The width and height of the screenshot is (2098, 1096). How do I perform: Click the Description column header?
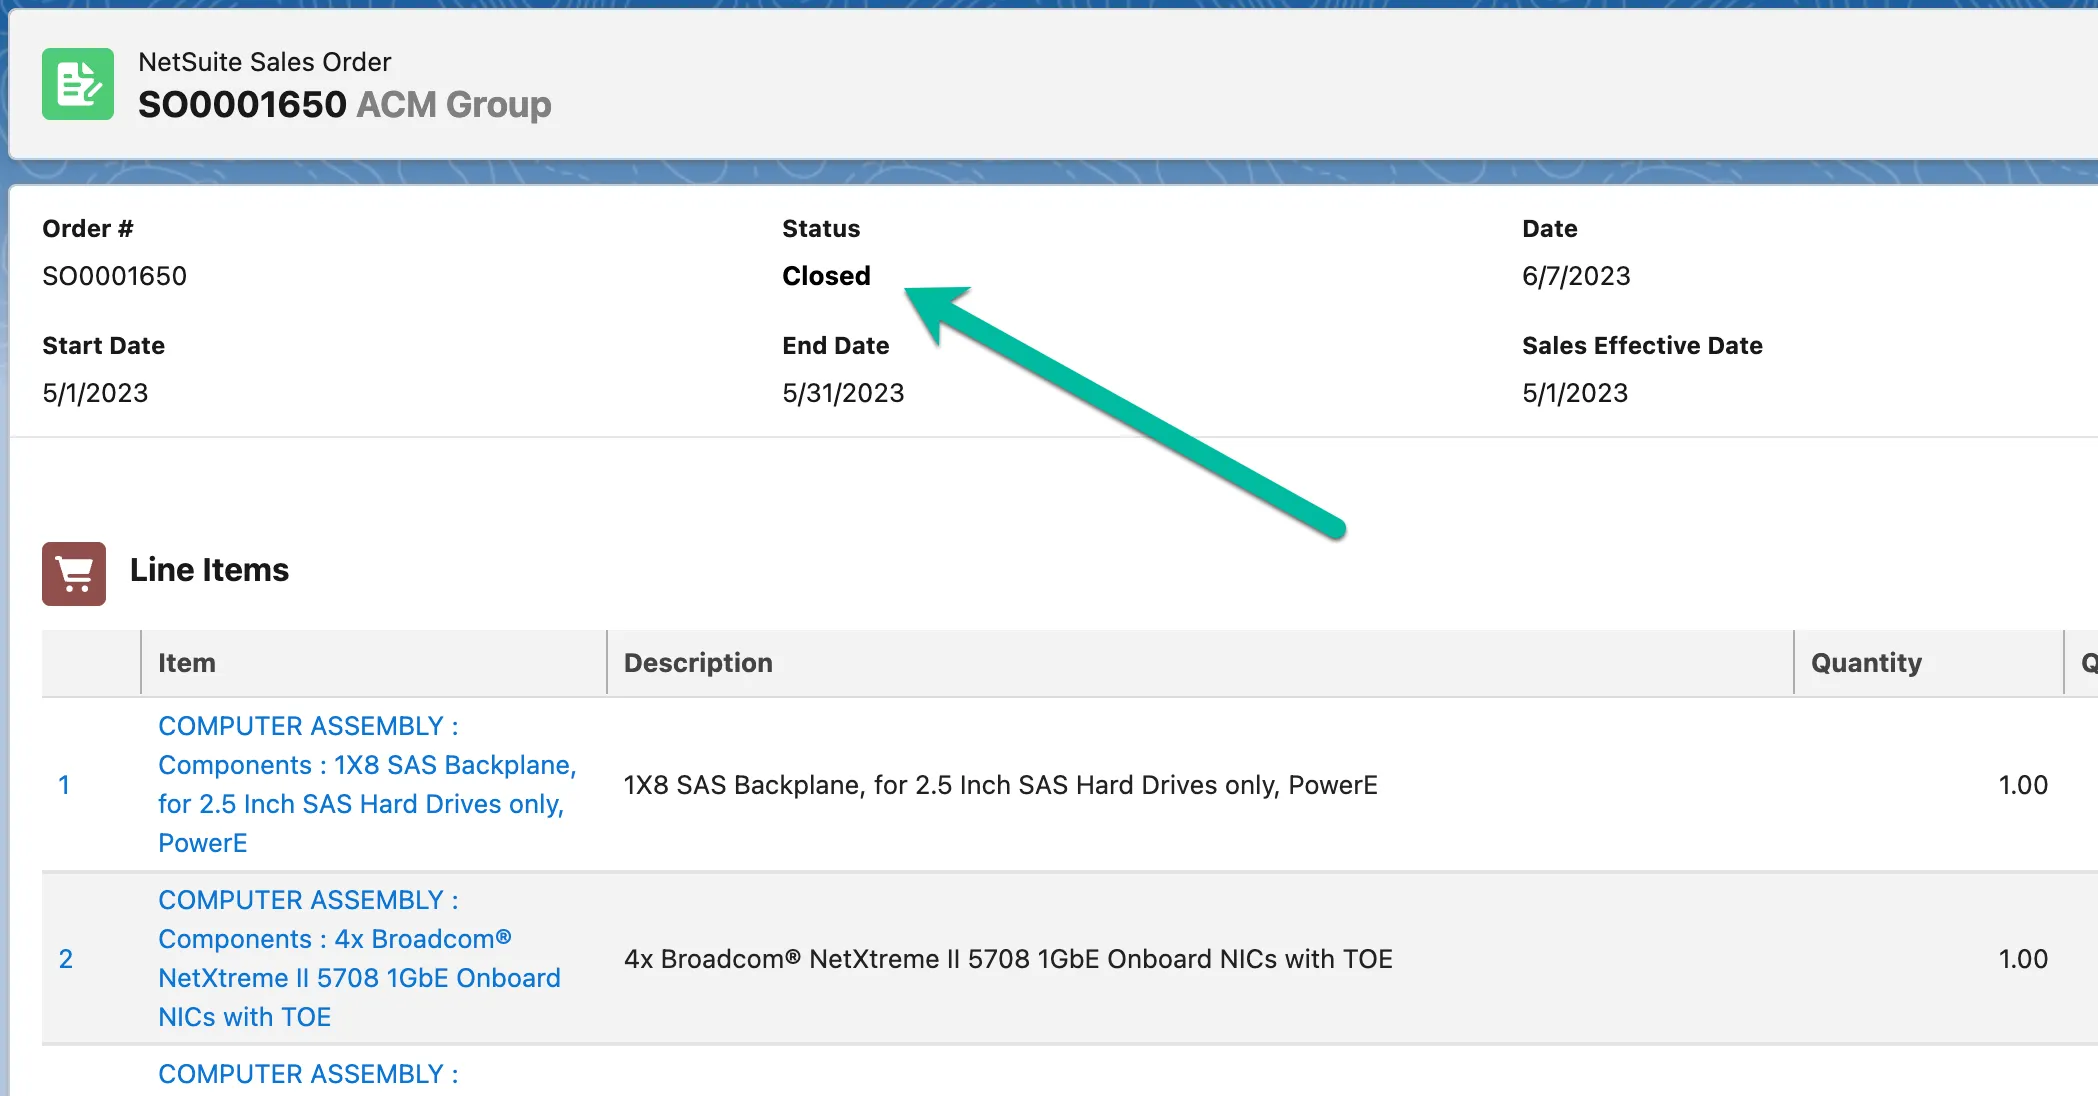(1200, 663)
